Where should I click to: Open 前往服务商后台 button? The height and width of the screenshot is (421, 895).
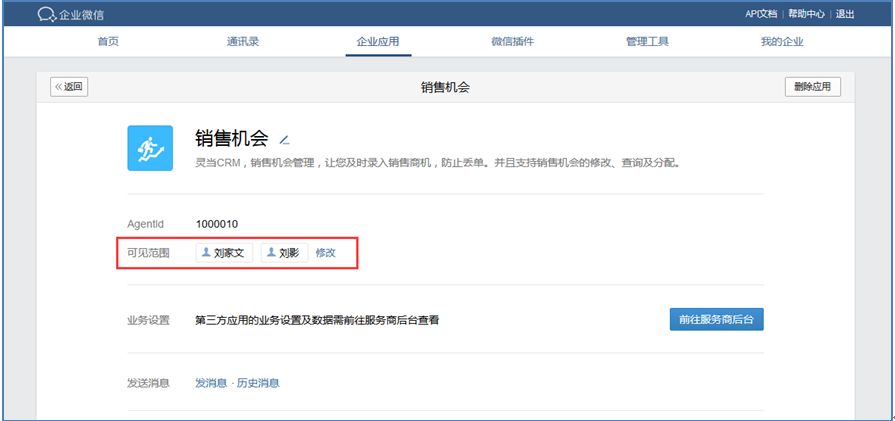click(716, 319)
